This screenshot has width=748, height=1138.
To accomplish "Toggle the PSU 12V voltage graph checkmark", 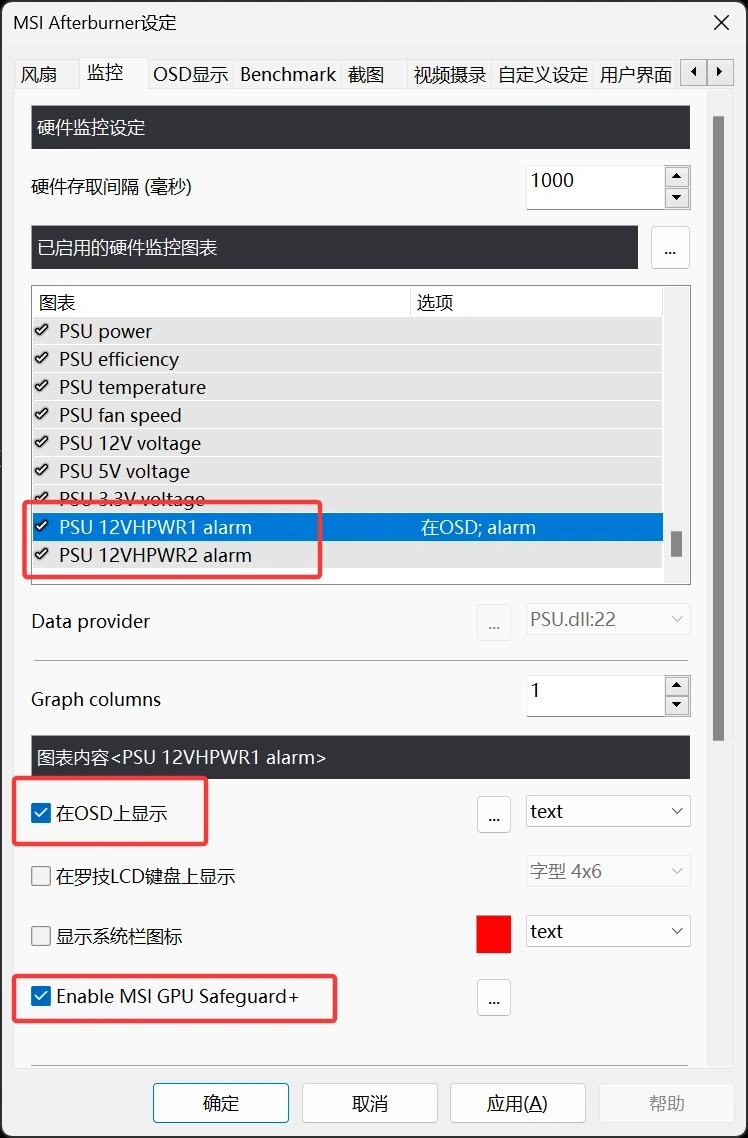I will click(42, 443).
